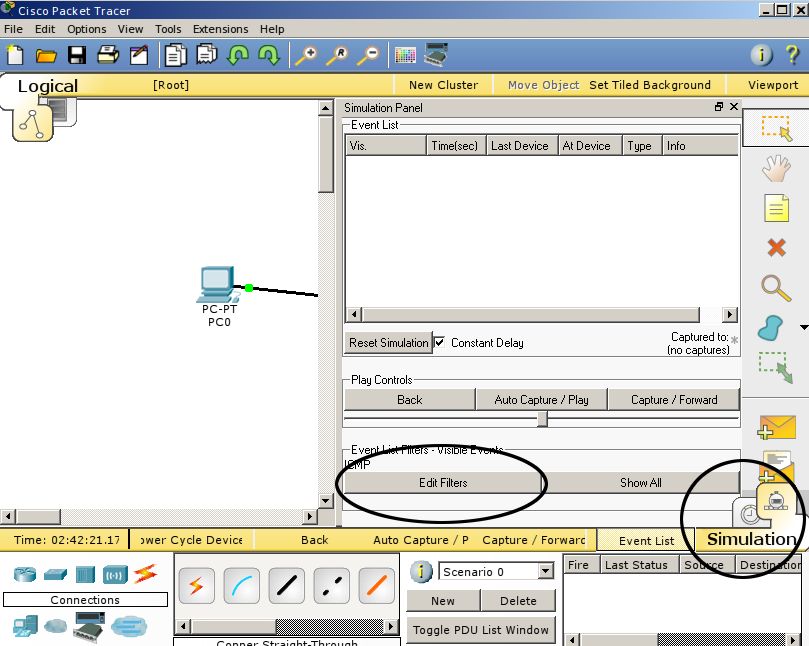Click the scenario info 'i' icon
Image resolution: width=809 pixels, height=646 pixels.
(421, 572)
